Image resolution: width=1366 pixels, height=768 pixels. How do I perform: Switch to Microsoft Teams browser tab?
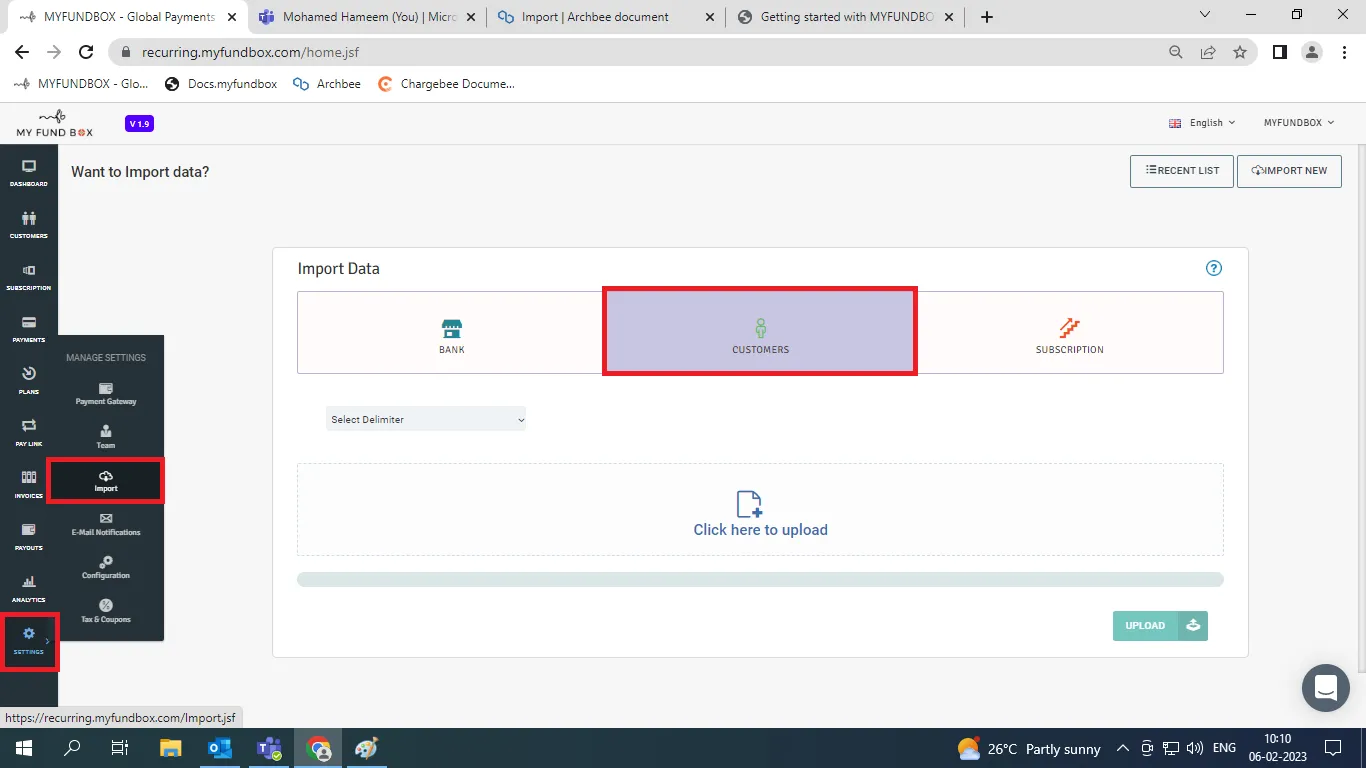pyautogui.click(x=368, y=17)
